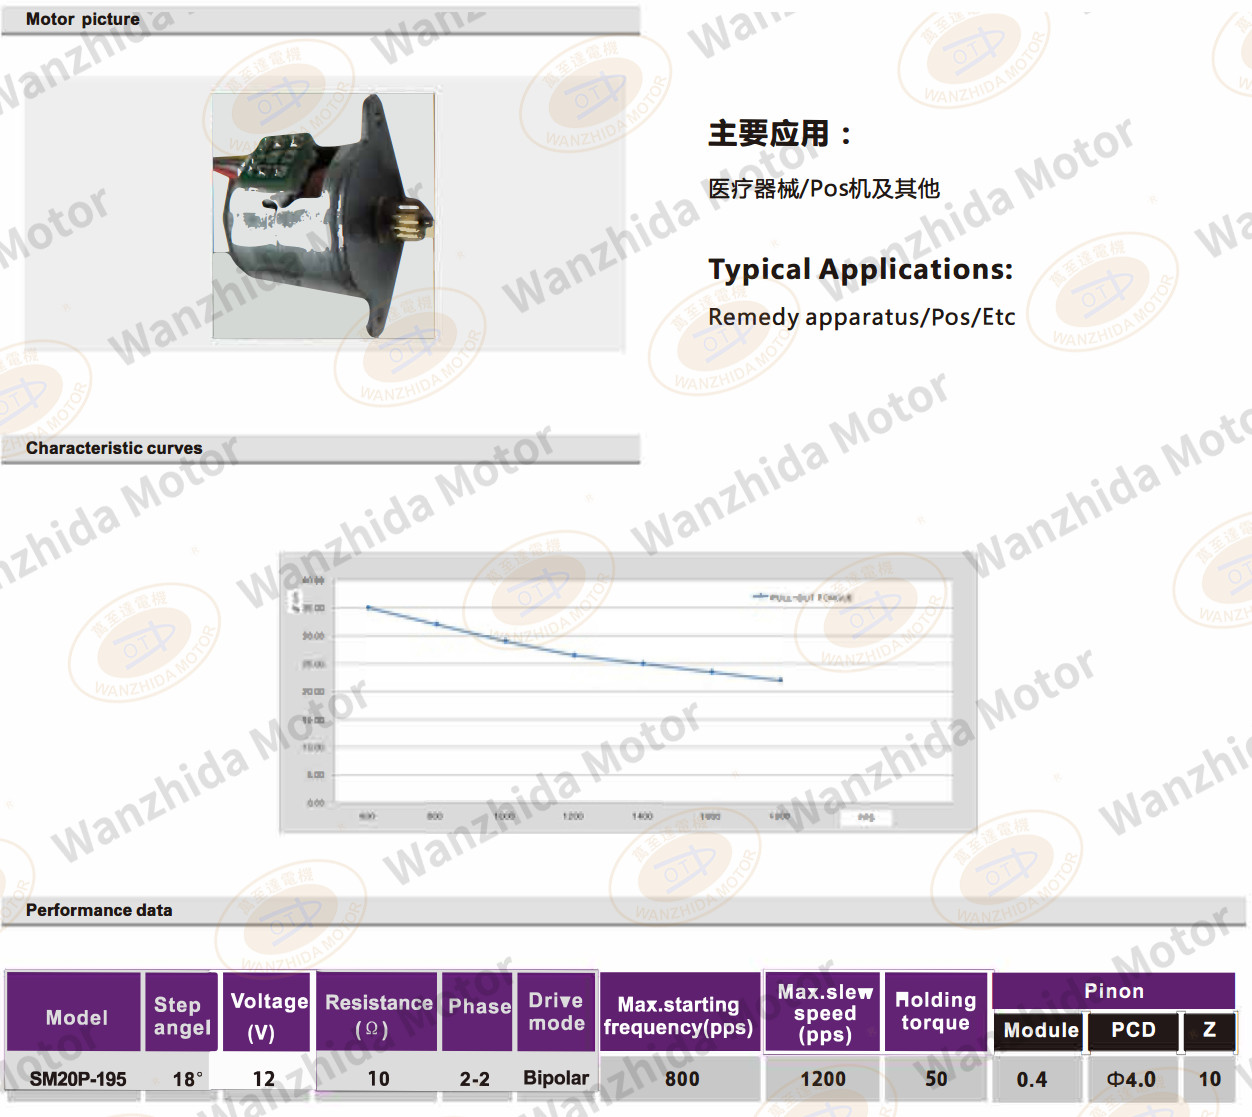Click the 'Drive mode' column header
This screenshot has height=1117, width=1252.
tap(556, 1012)
